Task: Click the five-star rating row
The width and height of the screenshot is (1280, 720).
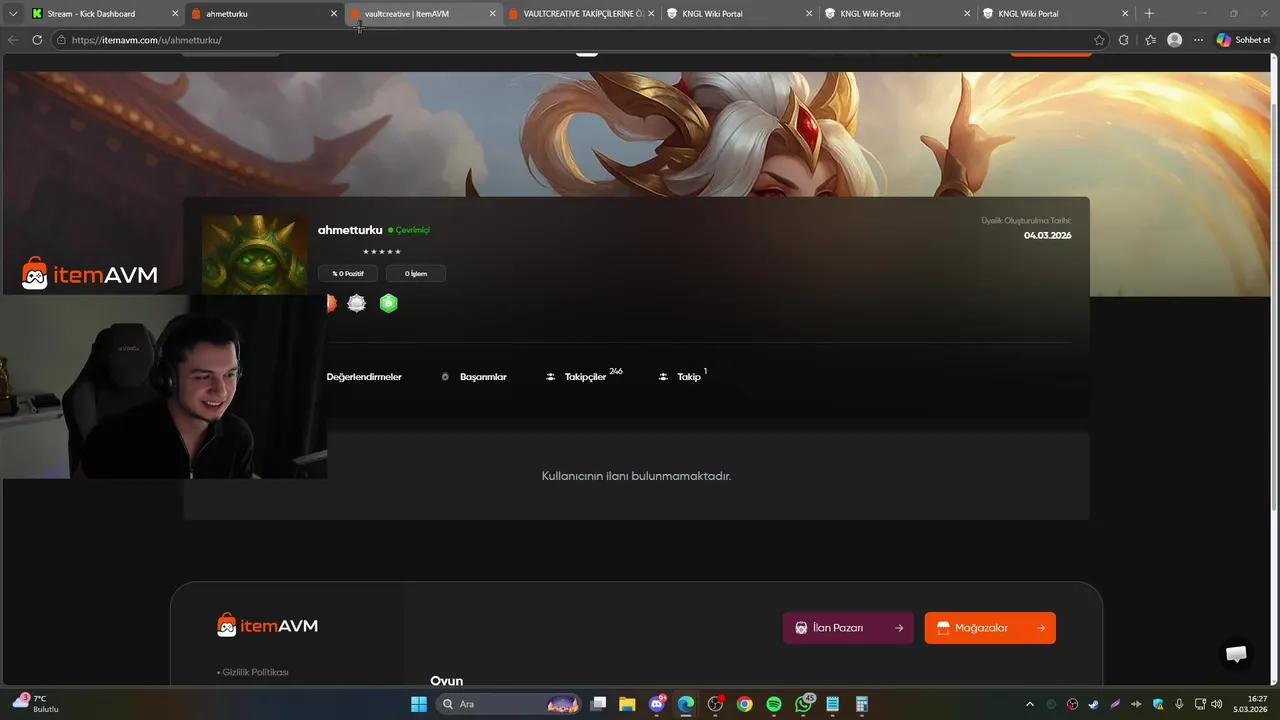Action: point(382,252)
